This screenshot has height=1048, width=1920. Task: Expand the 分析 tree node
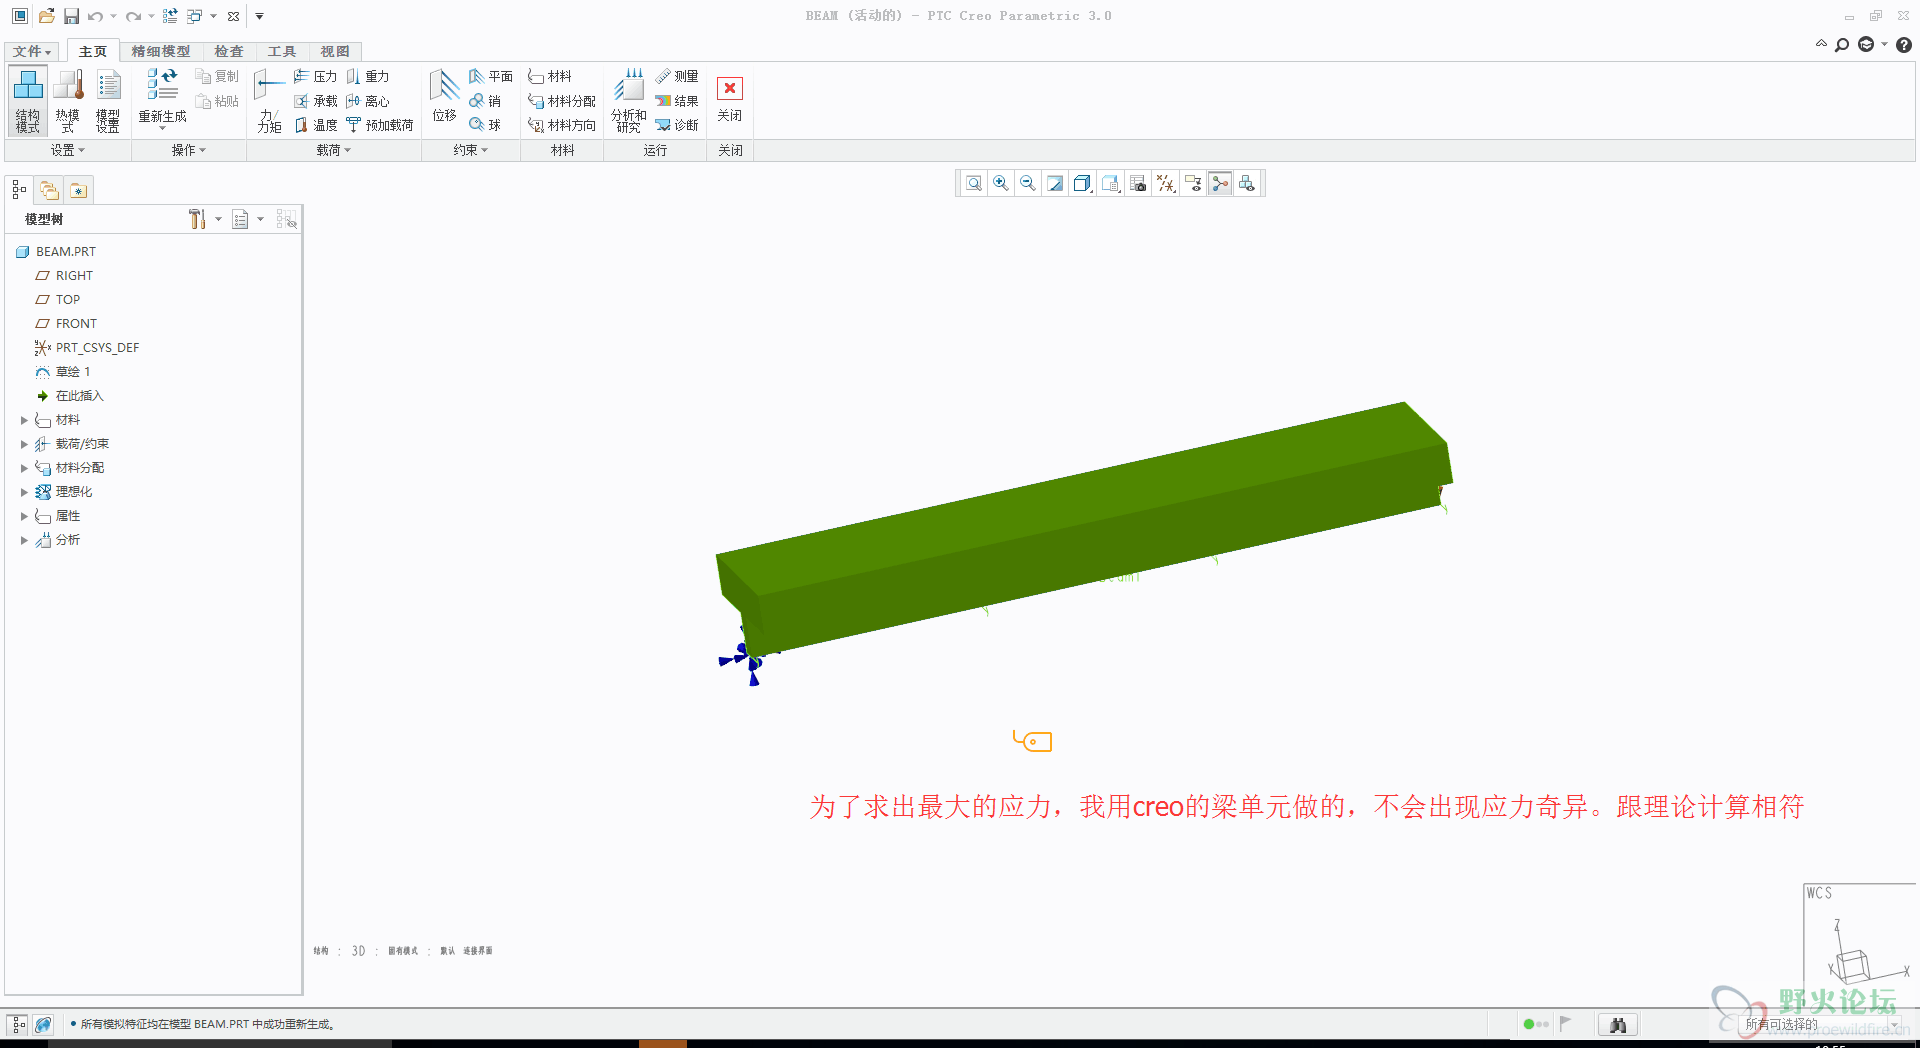[24, 540]
